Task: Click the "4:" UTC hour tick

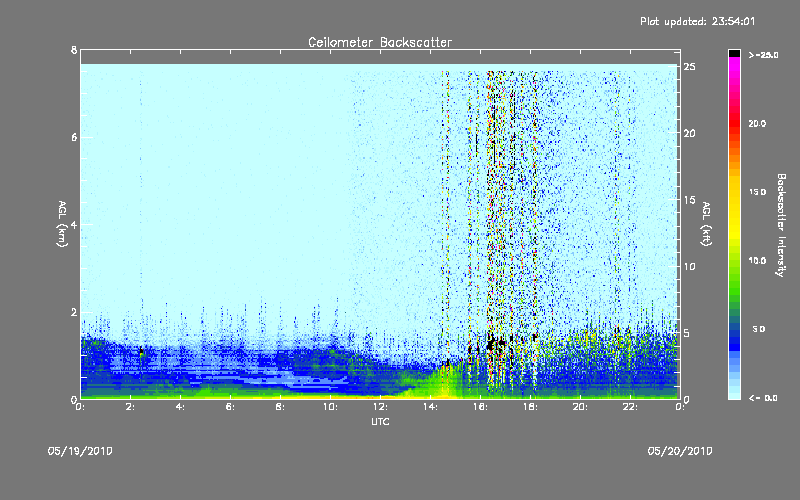Action: pos(181,407)
